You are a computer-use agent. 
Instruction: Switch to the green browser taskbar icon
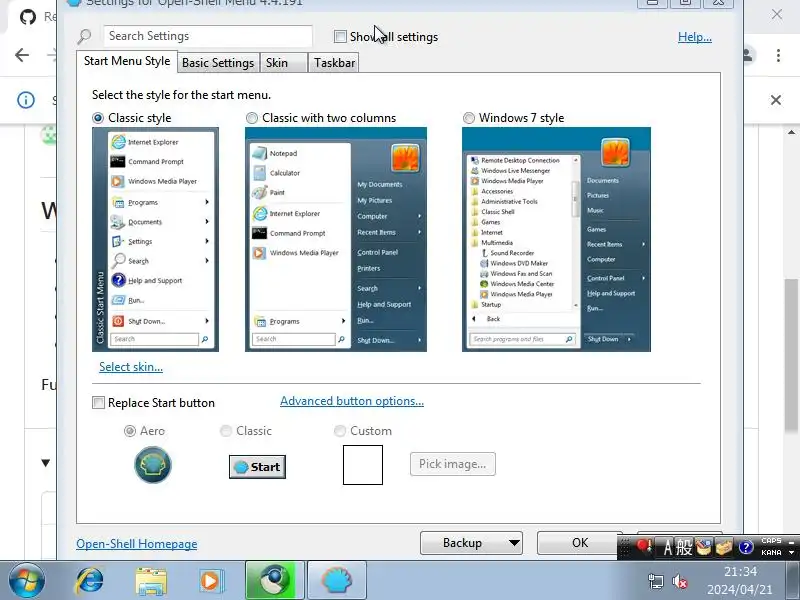pyautogui.click(x=274, y=580)
